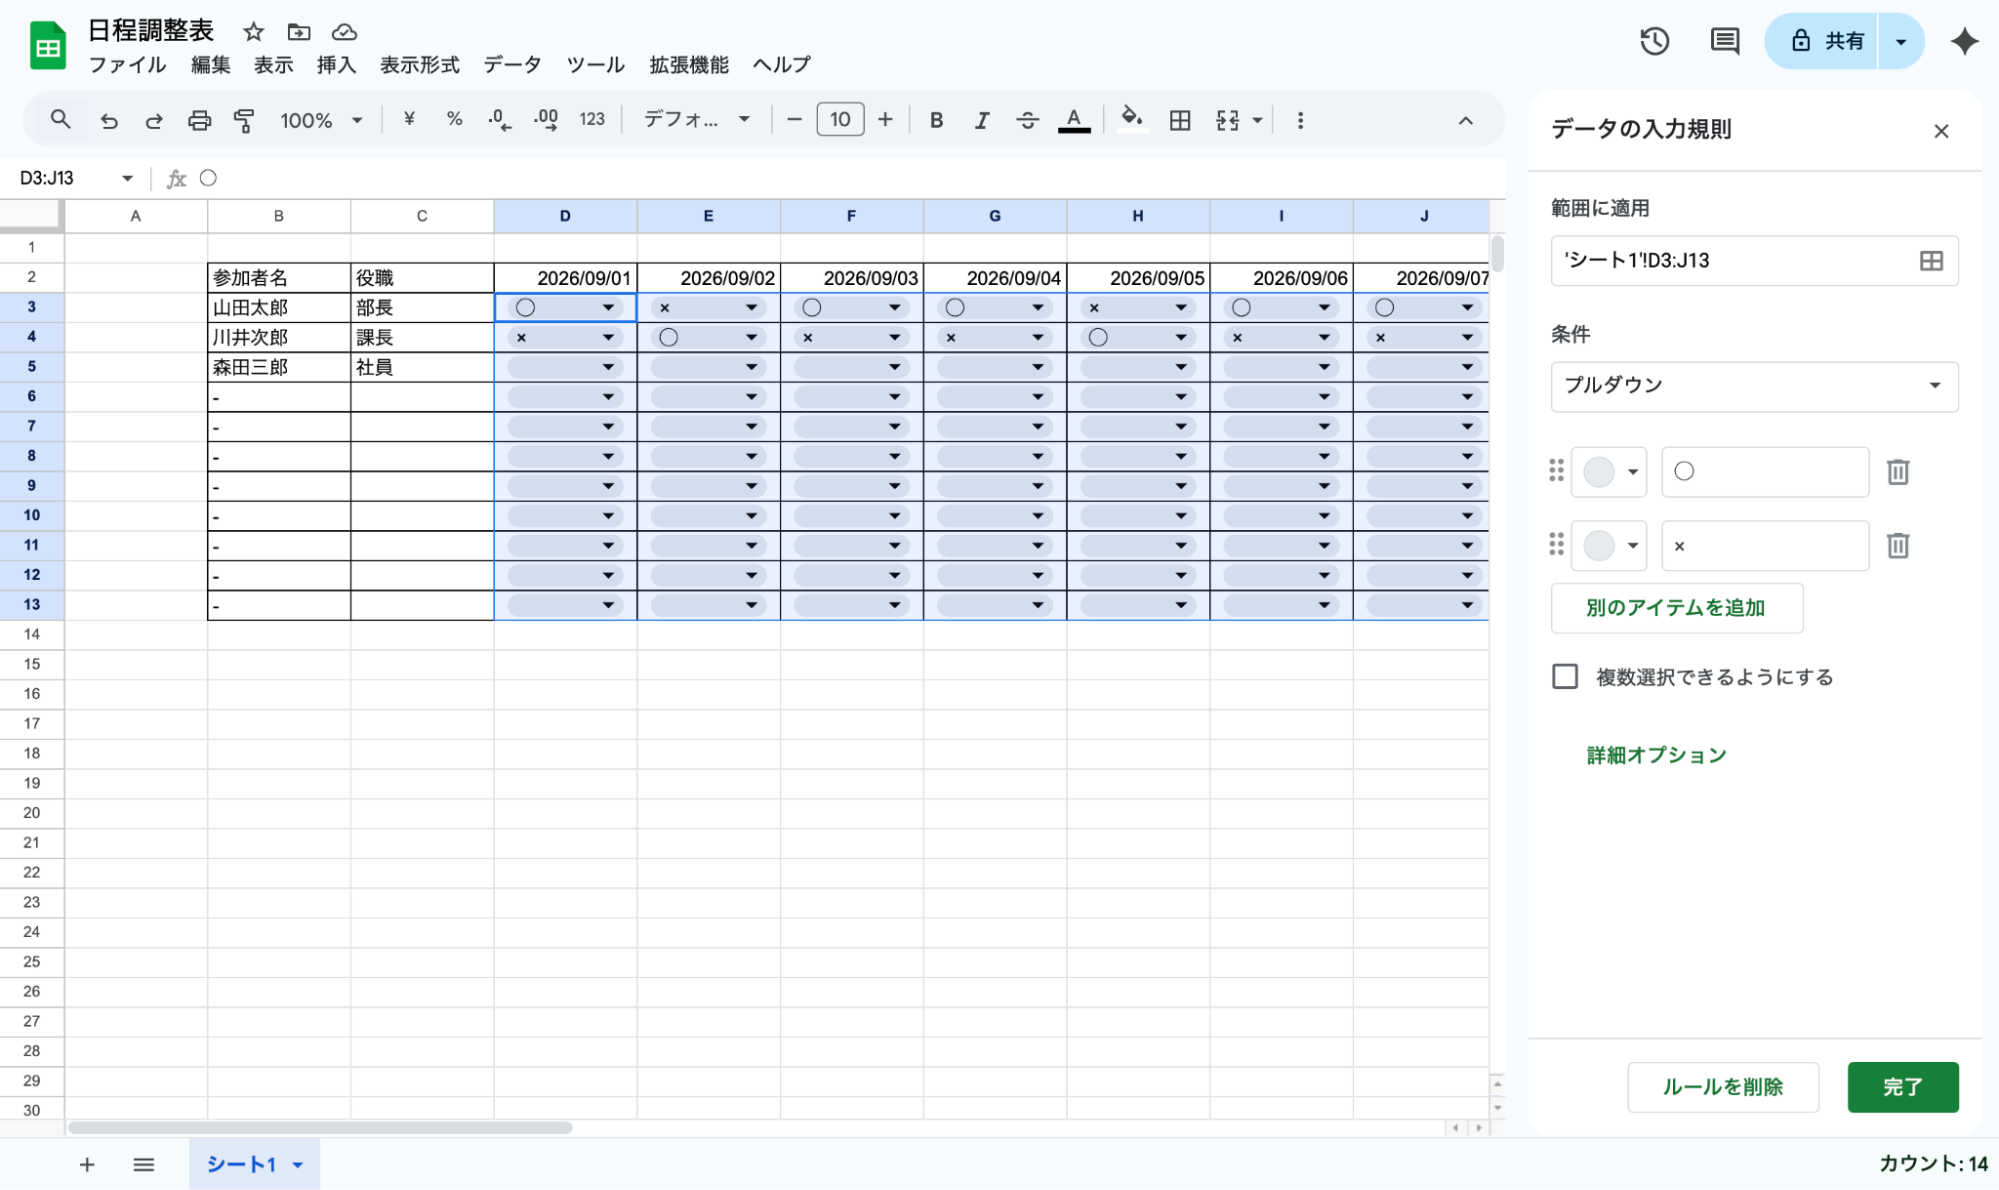The height and width of the screenshot is (1190, 1999).
Task: Click the 完了 button
Action: pyautogui.click(x=1901, y=1086)
